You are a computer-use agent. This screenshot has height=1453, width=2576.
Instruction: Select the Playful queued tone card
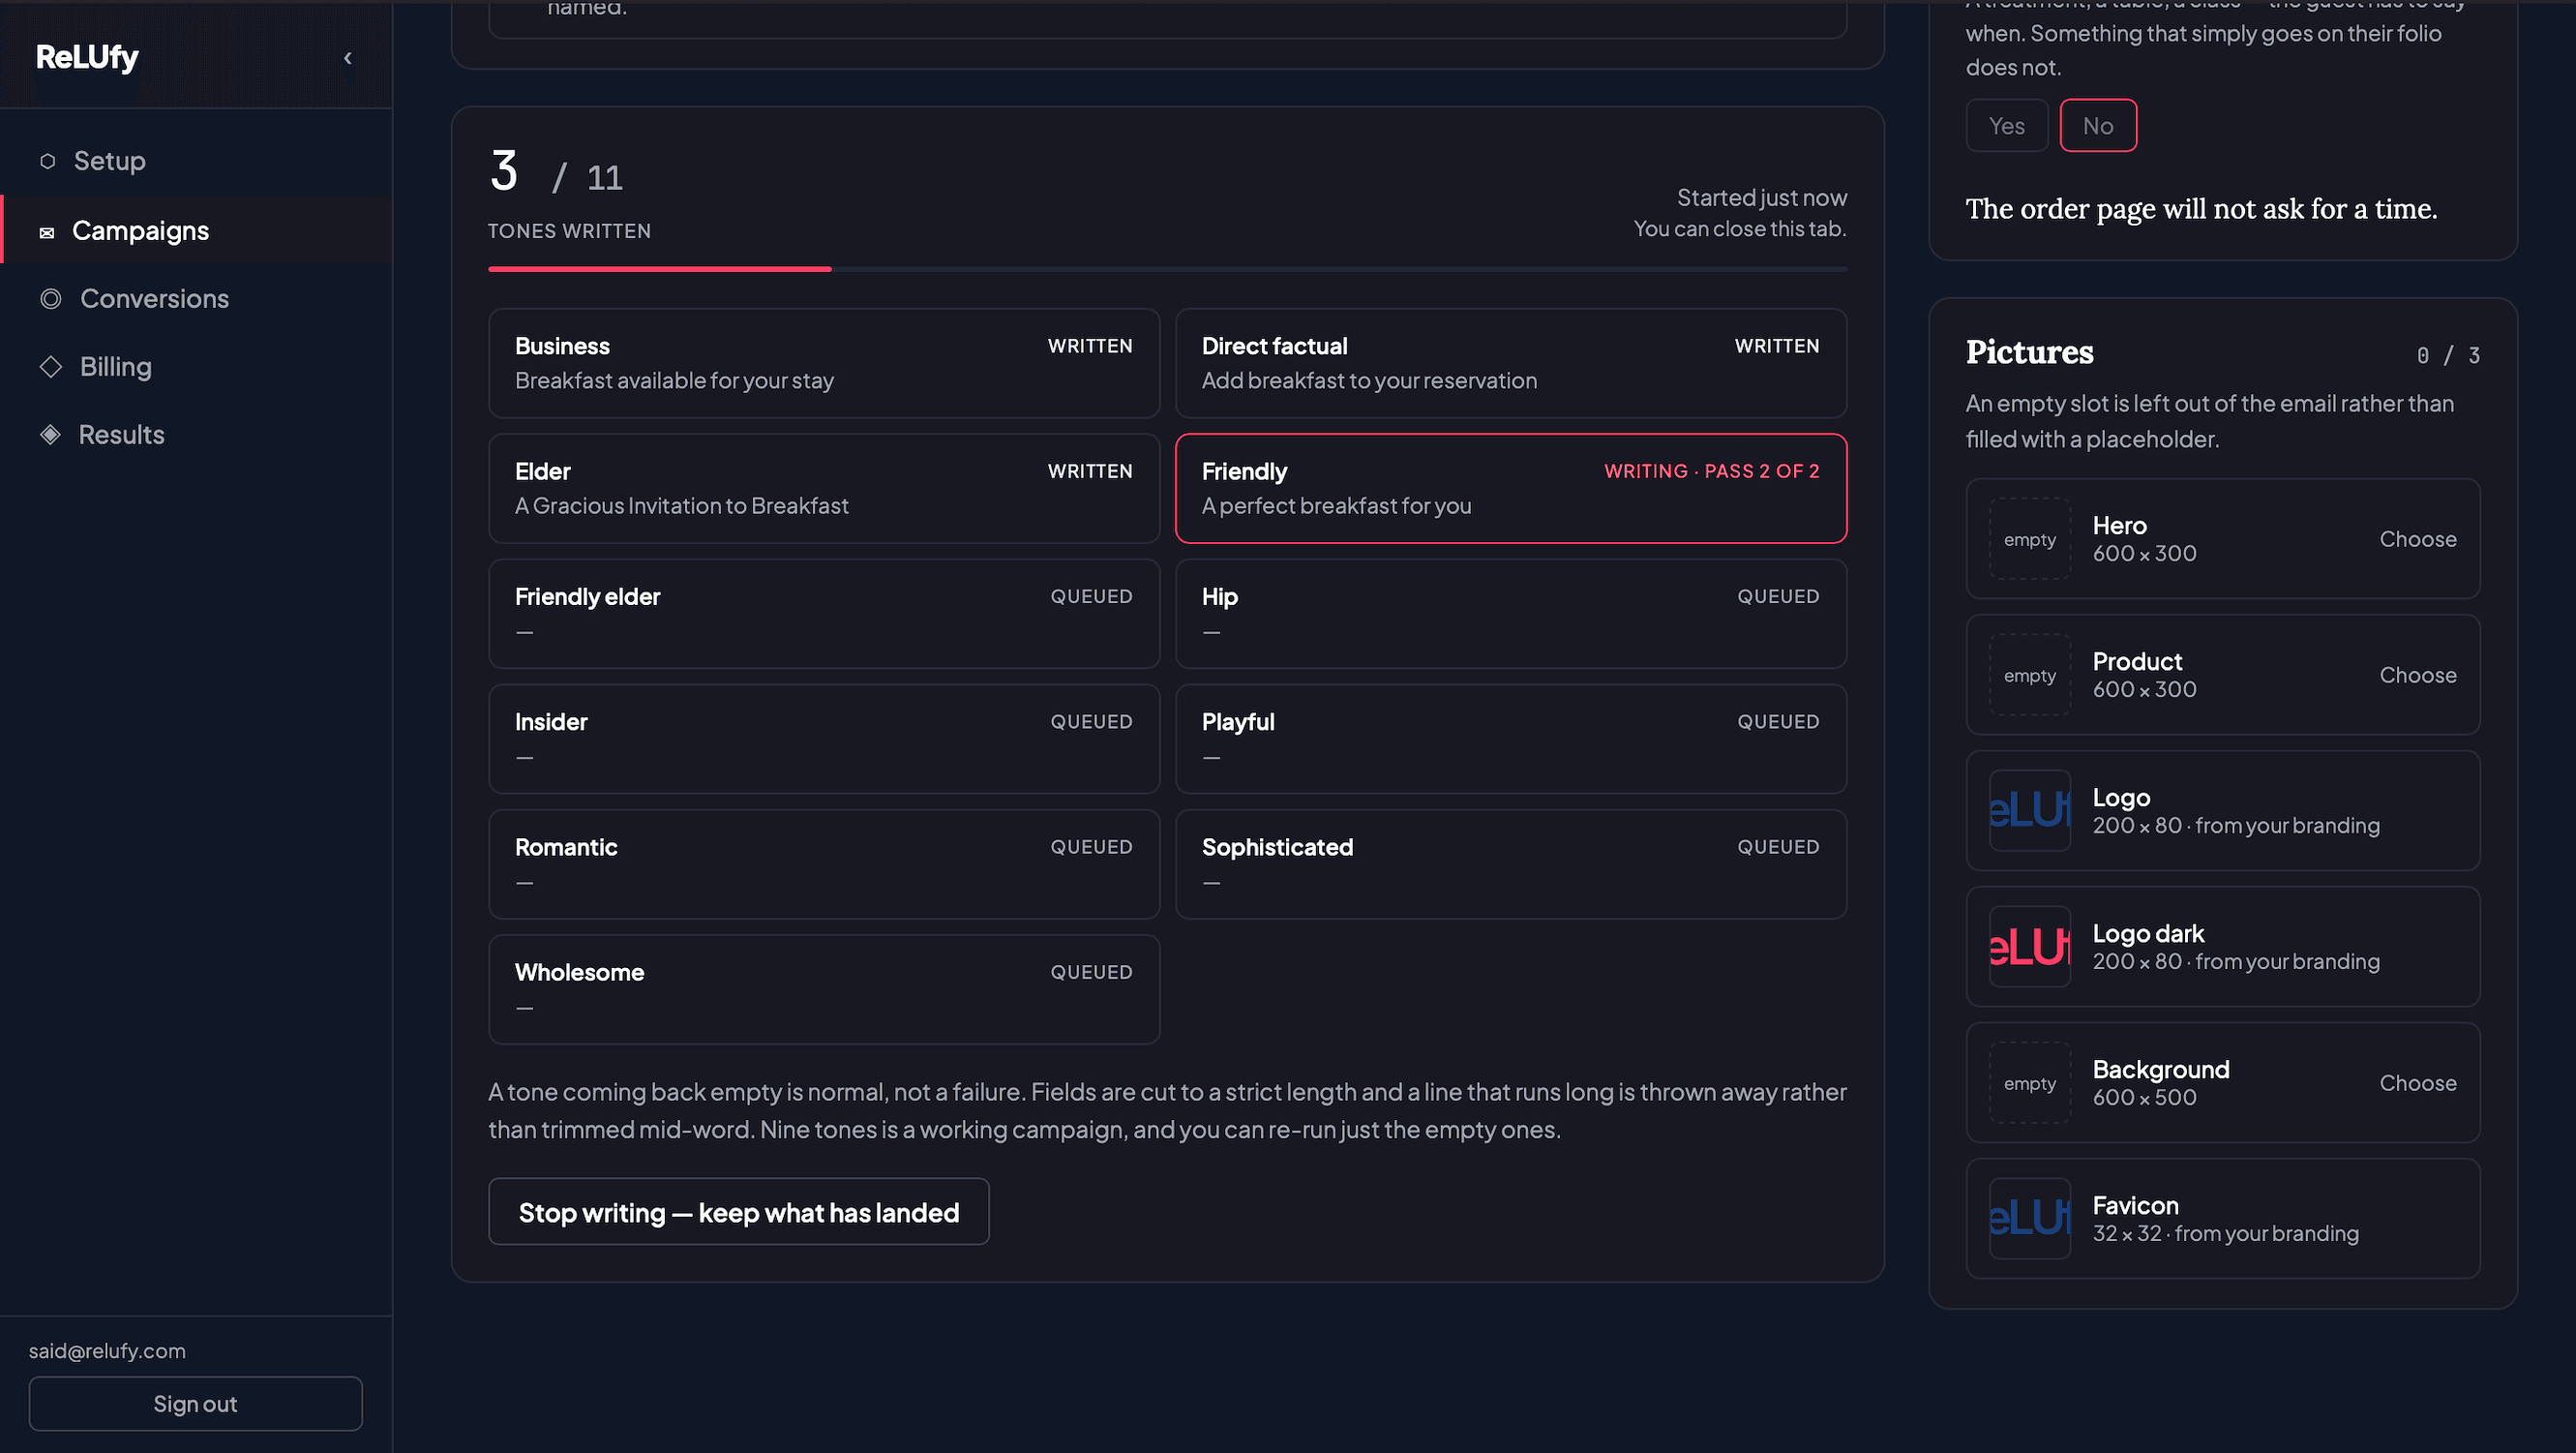coord(1511,739)
